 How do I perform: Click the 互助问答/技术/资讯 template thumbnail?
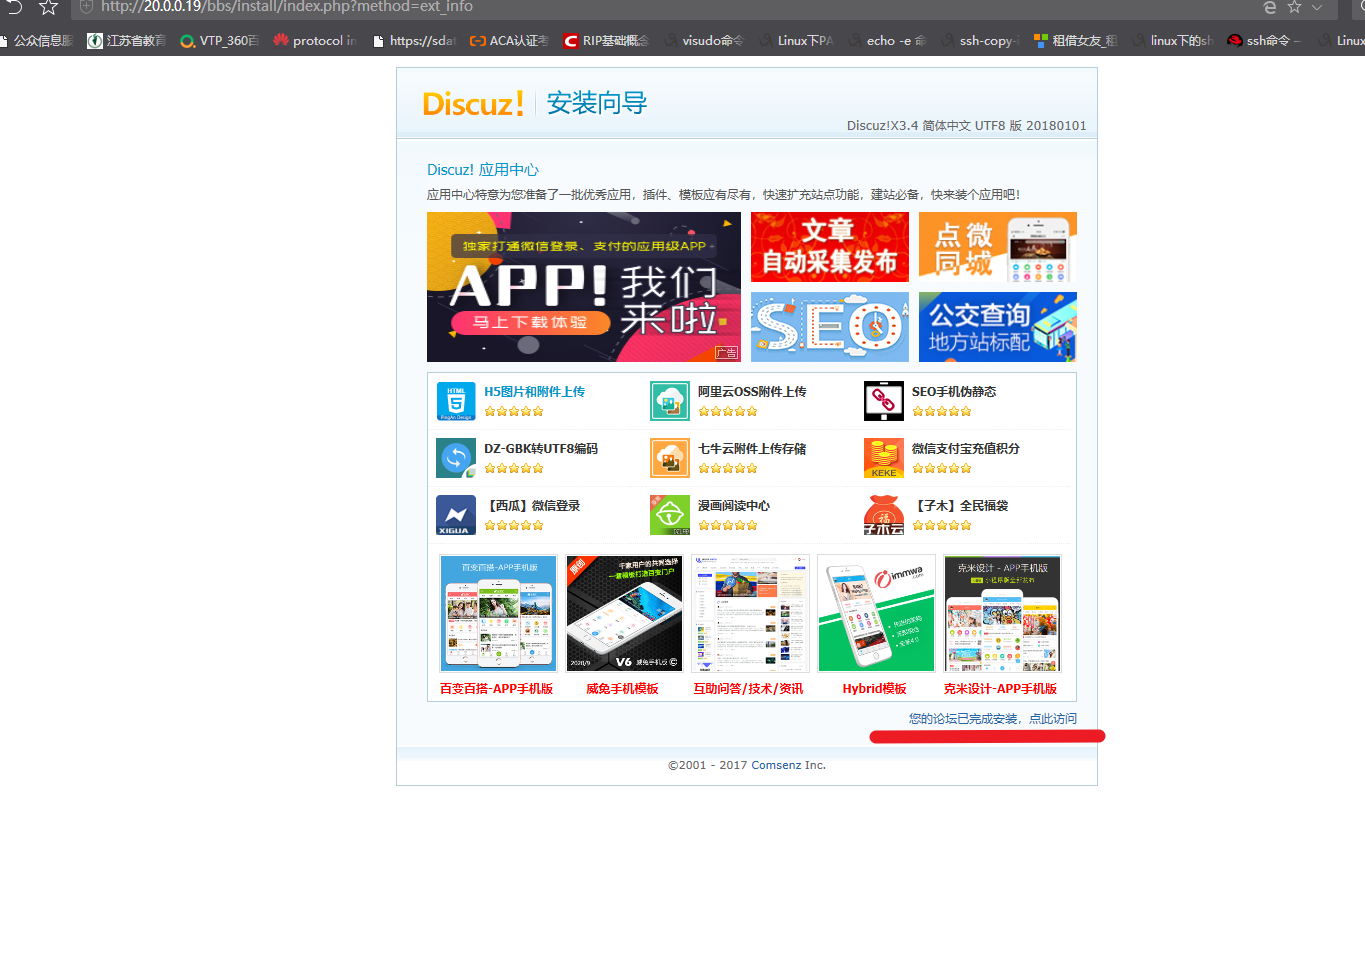coord(750,613)
